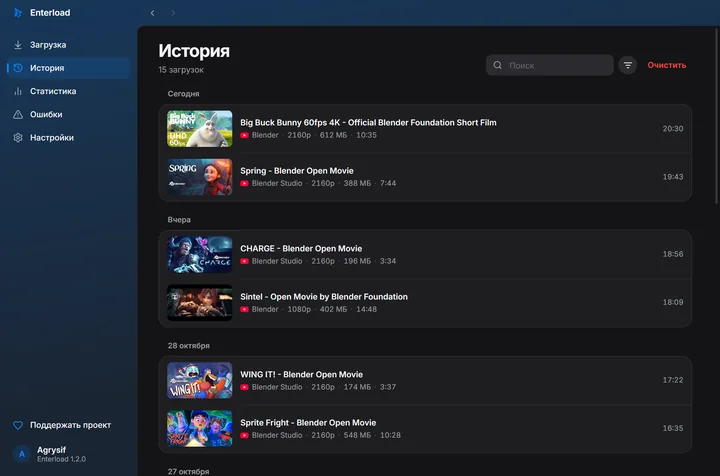Screen dimensions: 720x476
Task: Select title 'WING IT! - Blender Open Movie'
Action: pyautogui.click(x=301, y=375)
